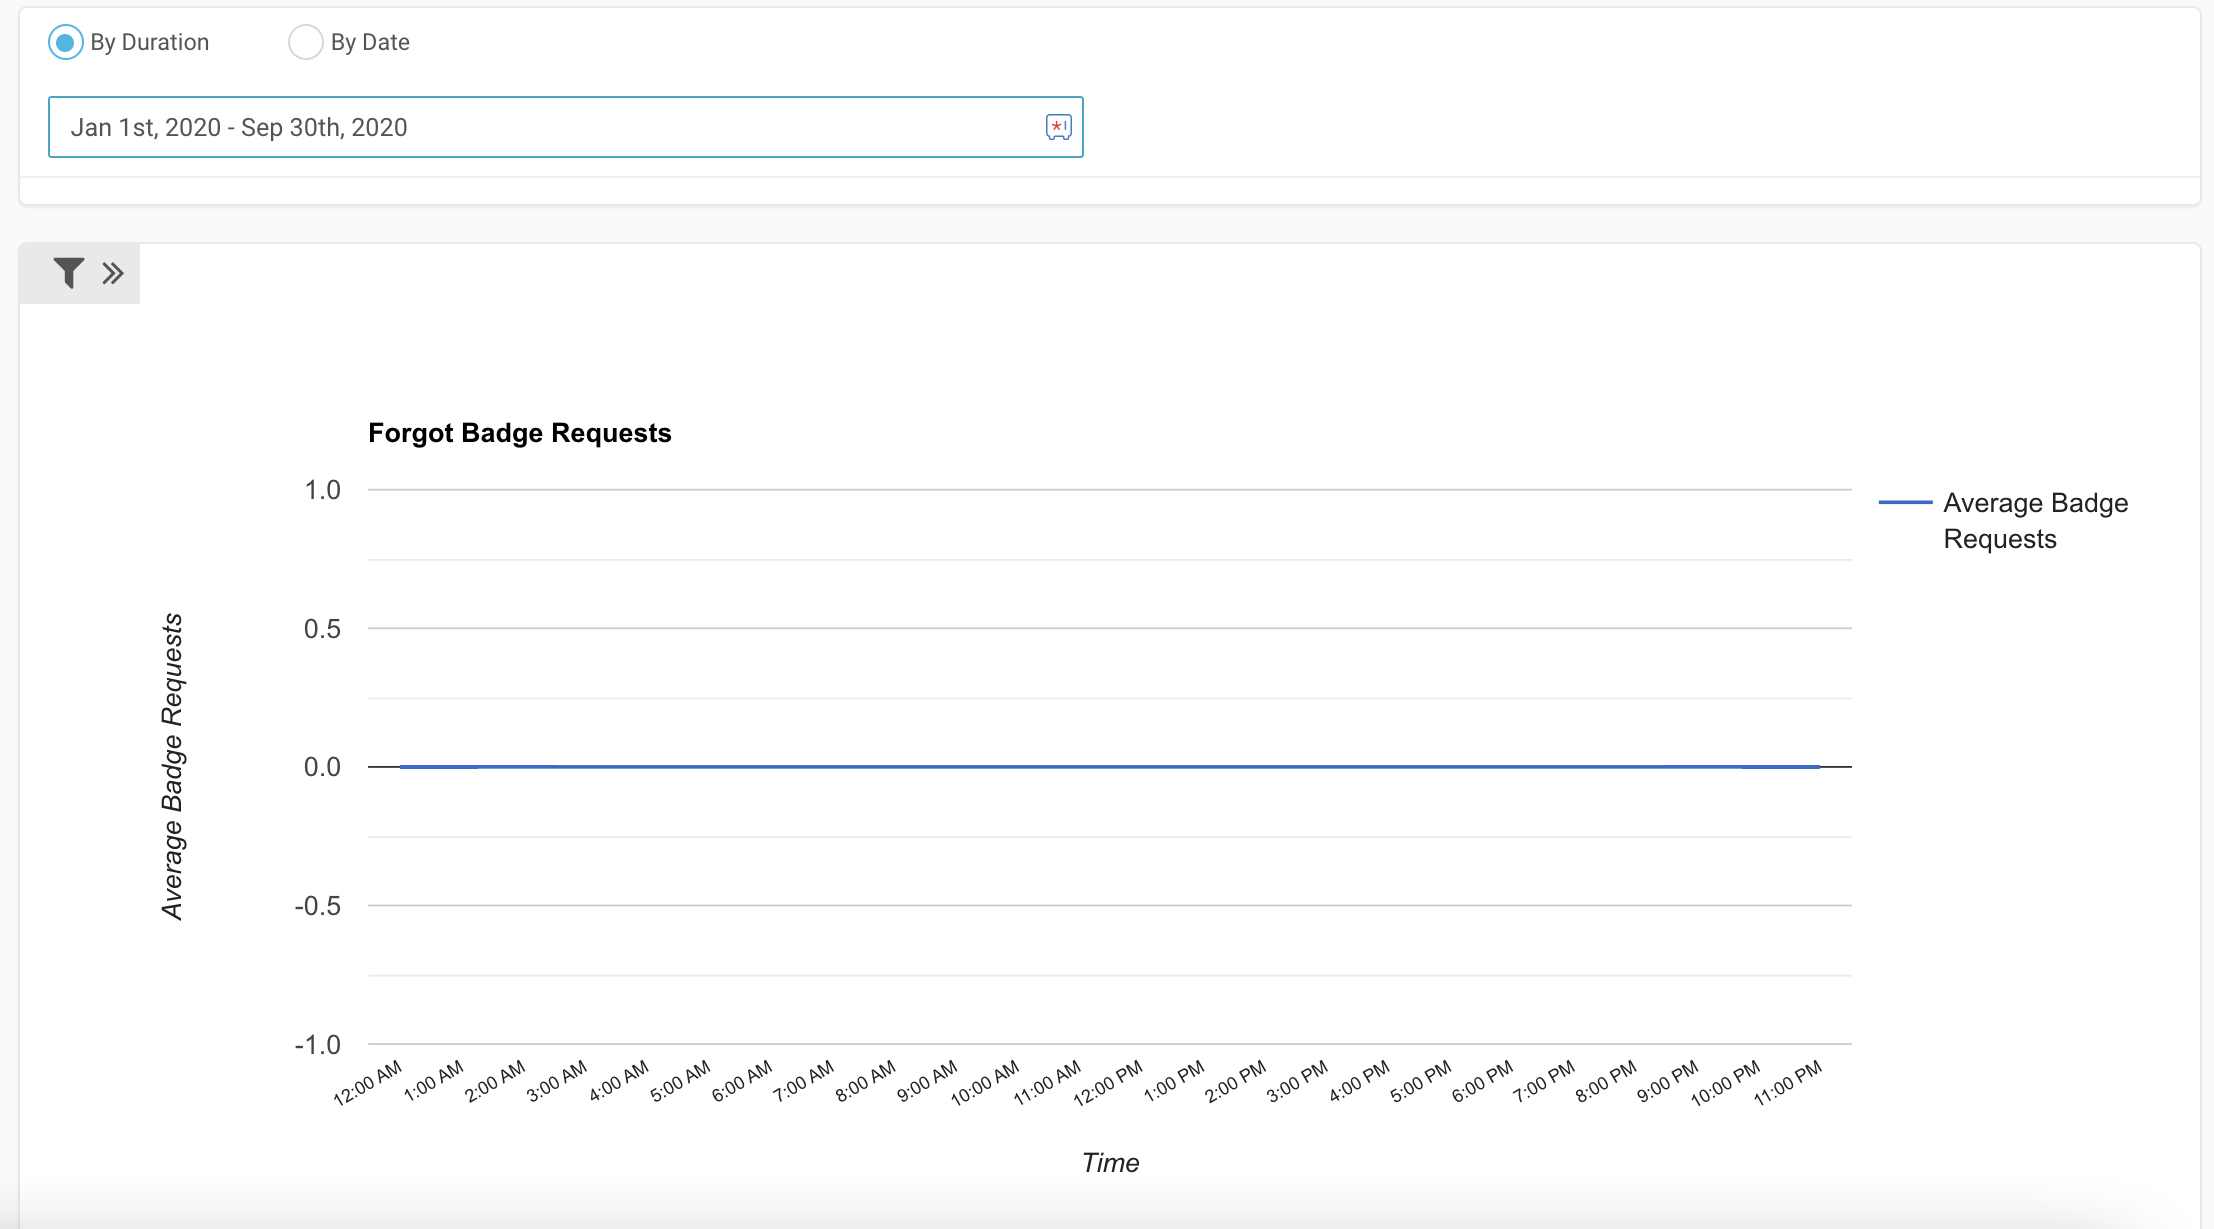The height and width of the screenshot is (1229, 2214).
Task: Select the By Duration radio button
Action: point(65,42)
